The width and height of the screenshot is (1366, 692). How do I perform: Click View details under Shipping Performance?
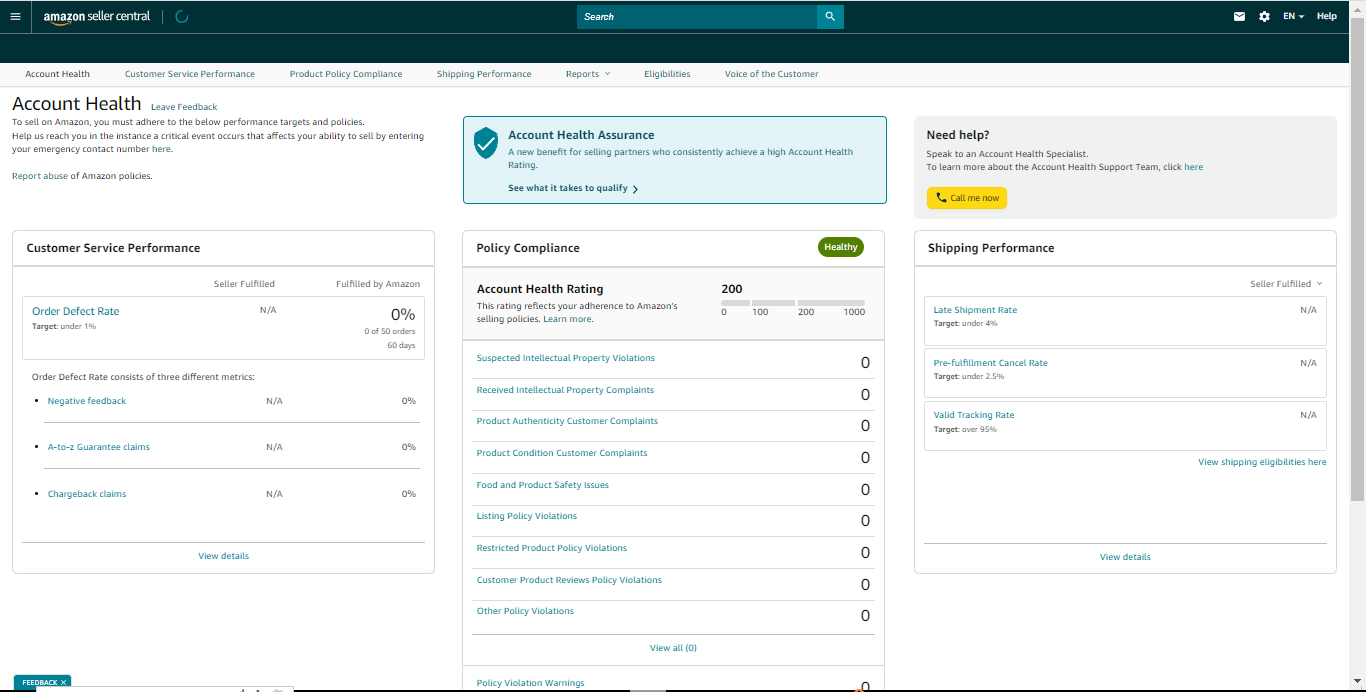click(1125, 557)
